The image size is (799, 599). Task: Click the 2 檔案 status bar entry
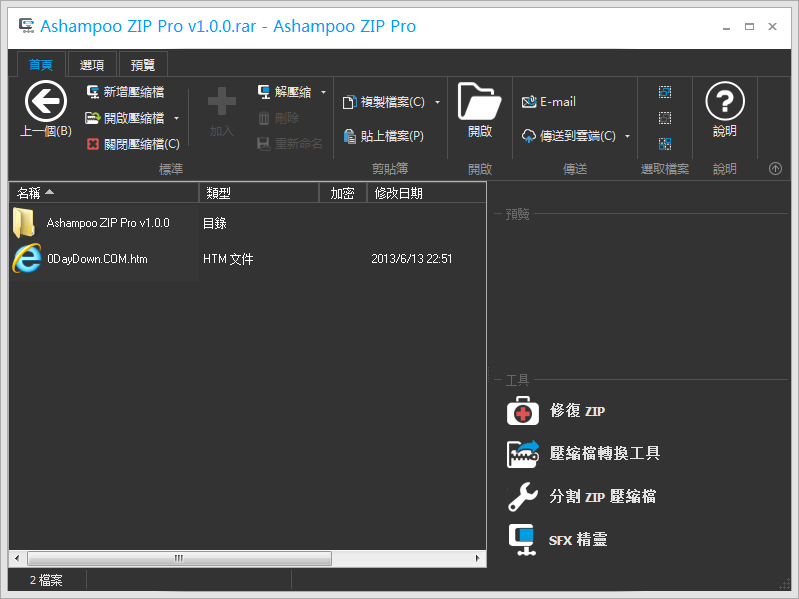(x=46, y=580)
